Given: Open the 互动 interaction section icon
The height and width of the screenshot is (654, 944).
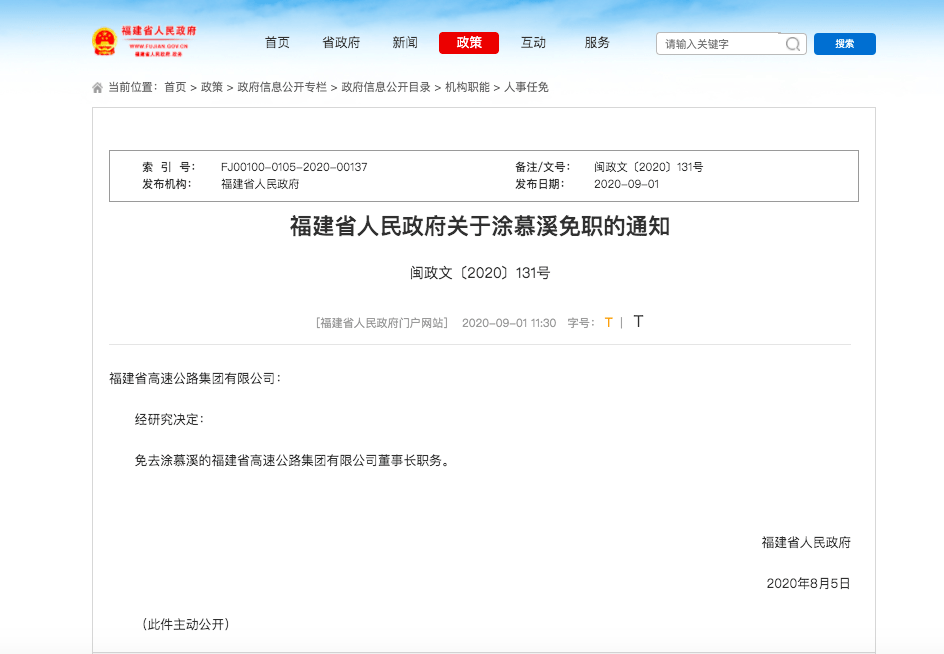Looking at the screenshot, I should pyautogui.click(x=532, y=43).
